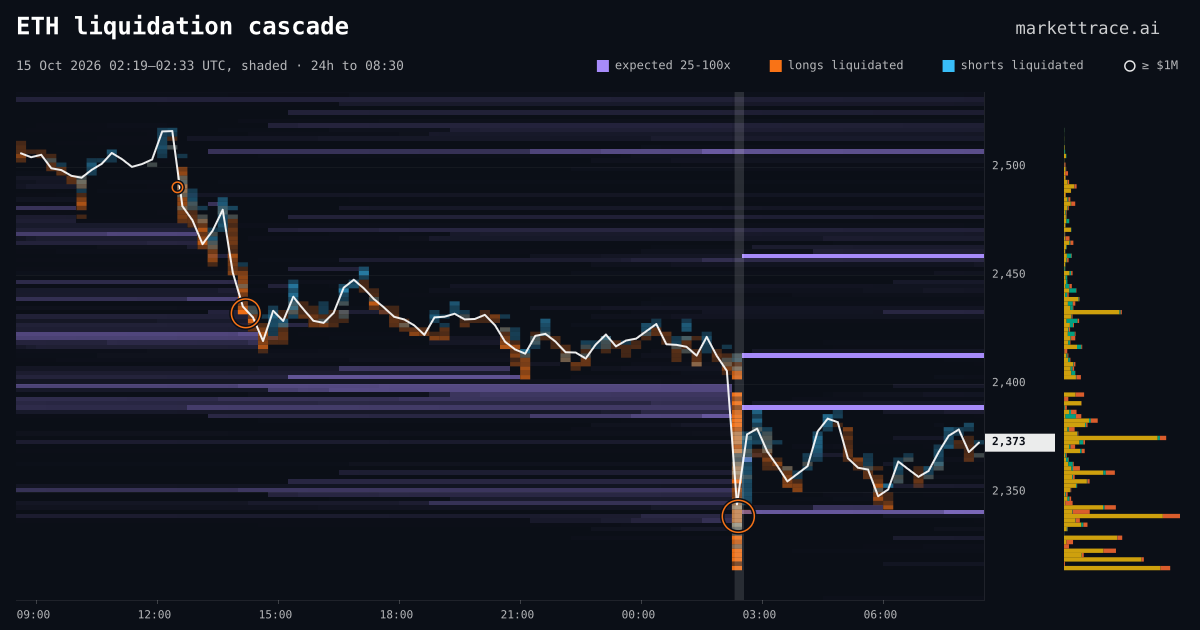Click the 03:00 time axis label
The image size is (1200, 630).
(x=759, y=615)
